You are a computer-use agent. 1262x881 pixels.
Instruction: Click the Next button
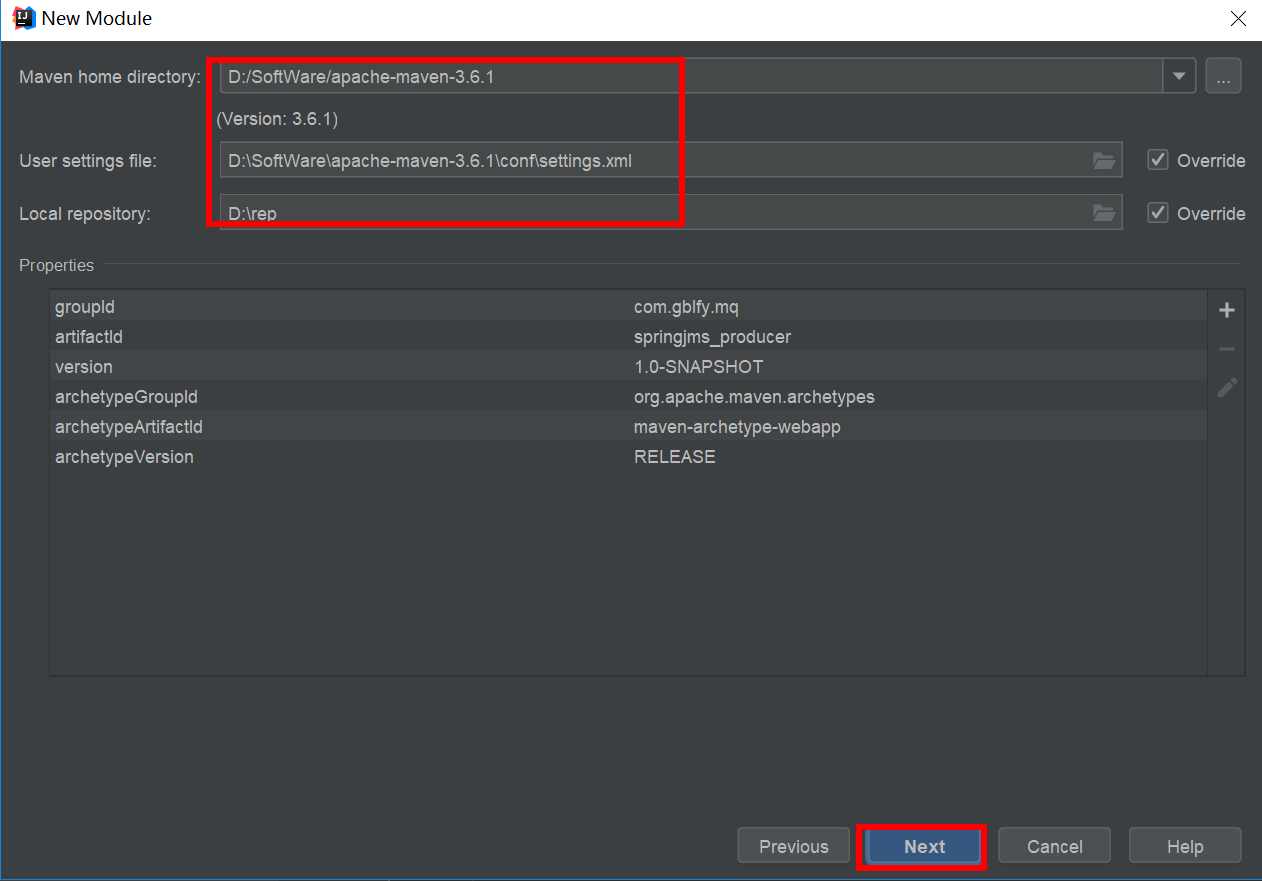(x=924, y=846)
